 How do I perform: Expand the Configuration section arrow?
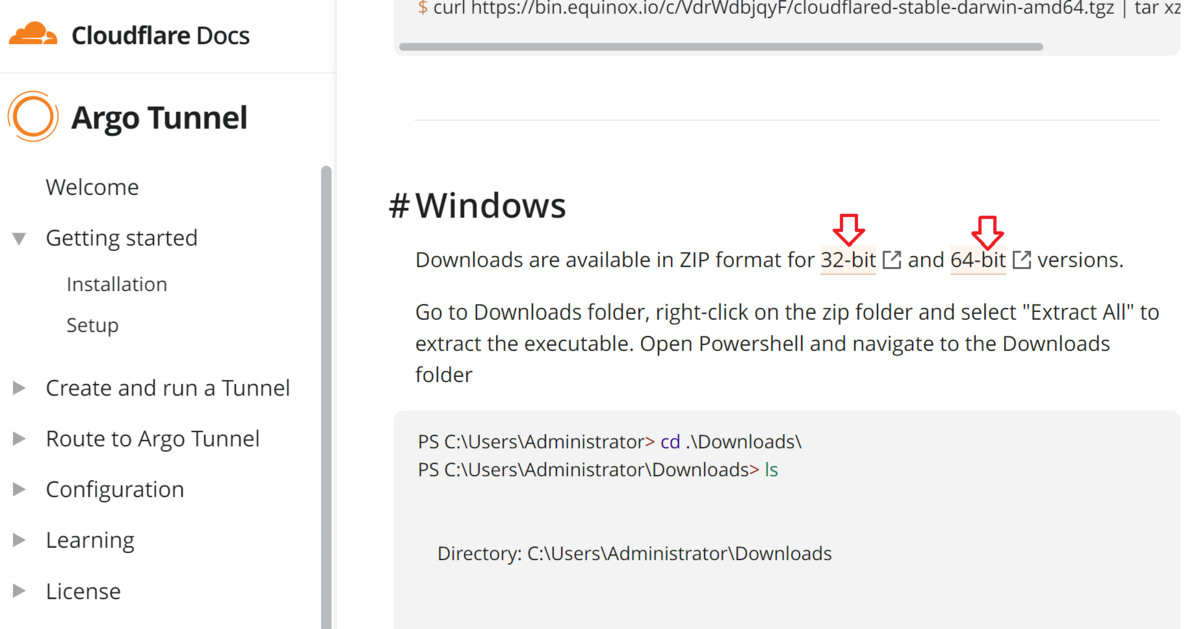19,489
